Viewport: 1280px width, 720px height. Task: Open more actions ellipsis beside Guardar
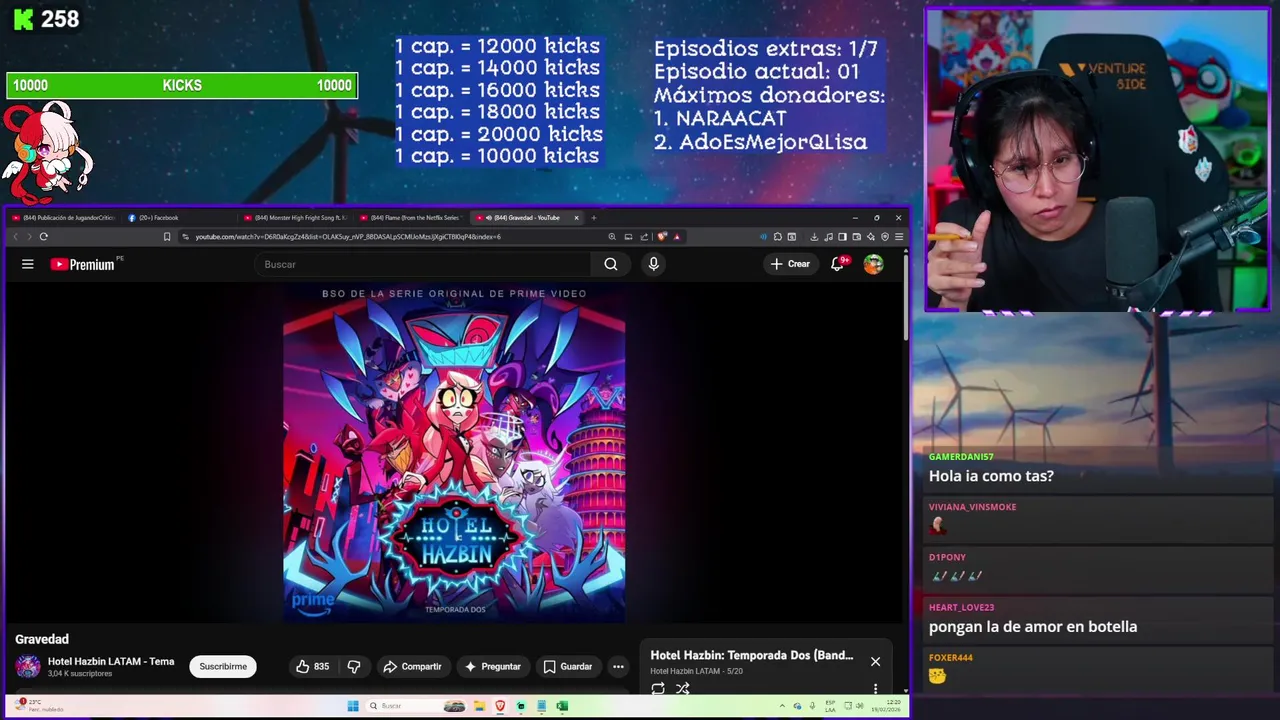(618, 667)
